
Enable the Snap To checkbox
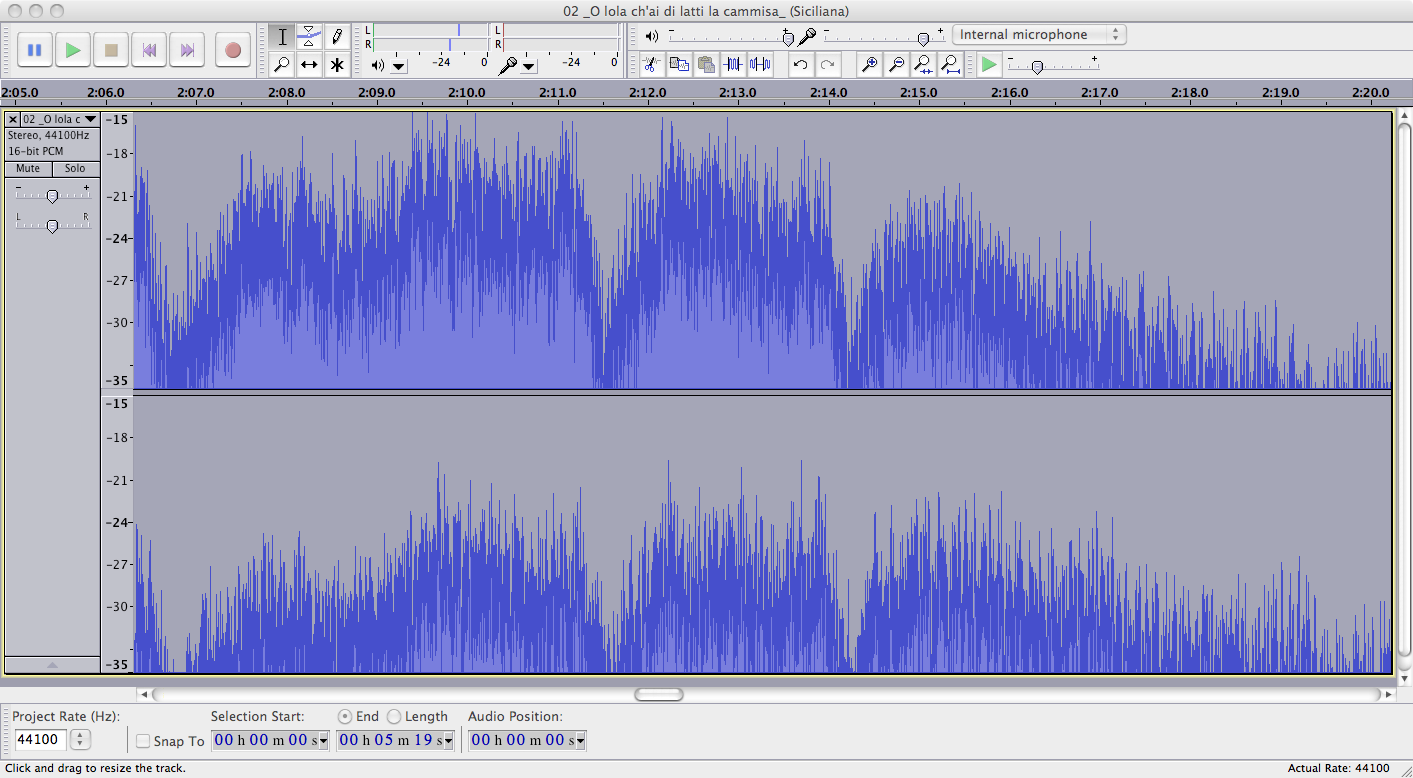click(x=143, y=741)
